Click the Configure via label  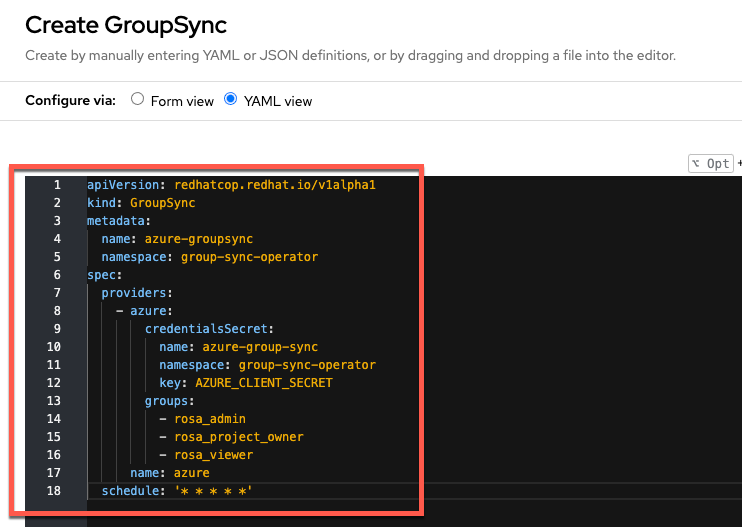[x=71, y=100]
